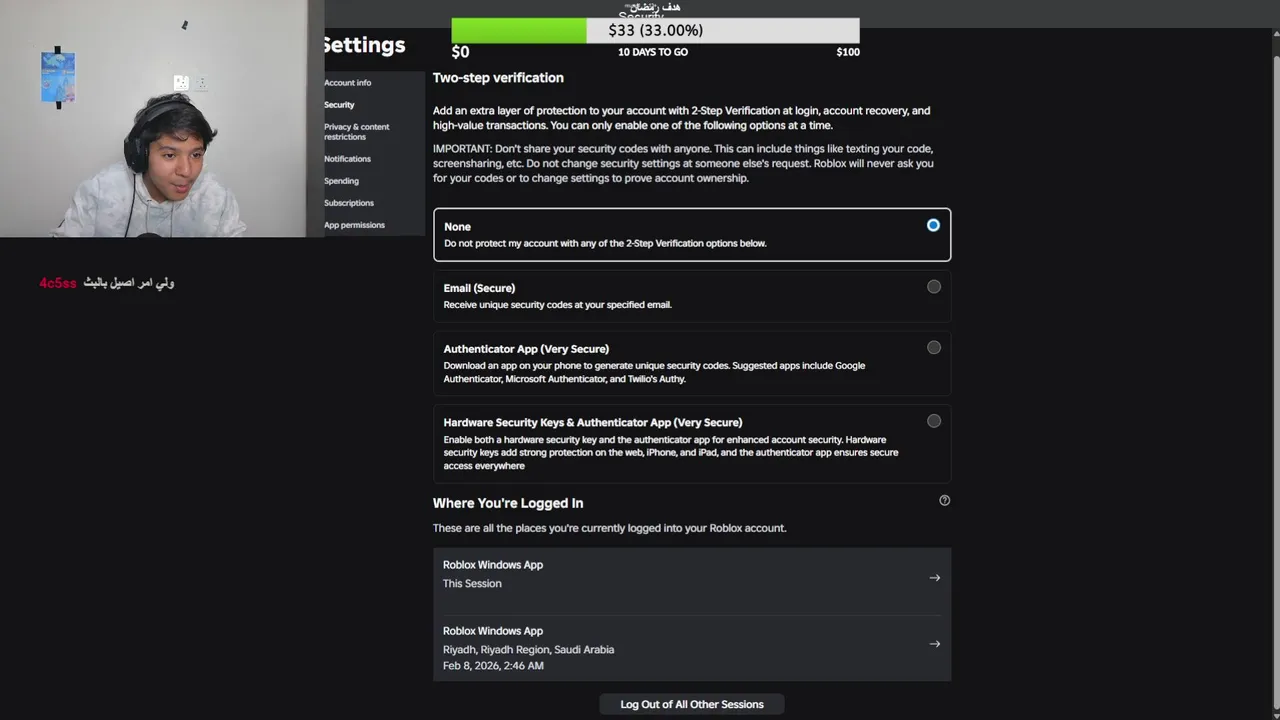The image size is (1280, 720).
Task: Open the This Session arrow icon
Action: (934, 578)
